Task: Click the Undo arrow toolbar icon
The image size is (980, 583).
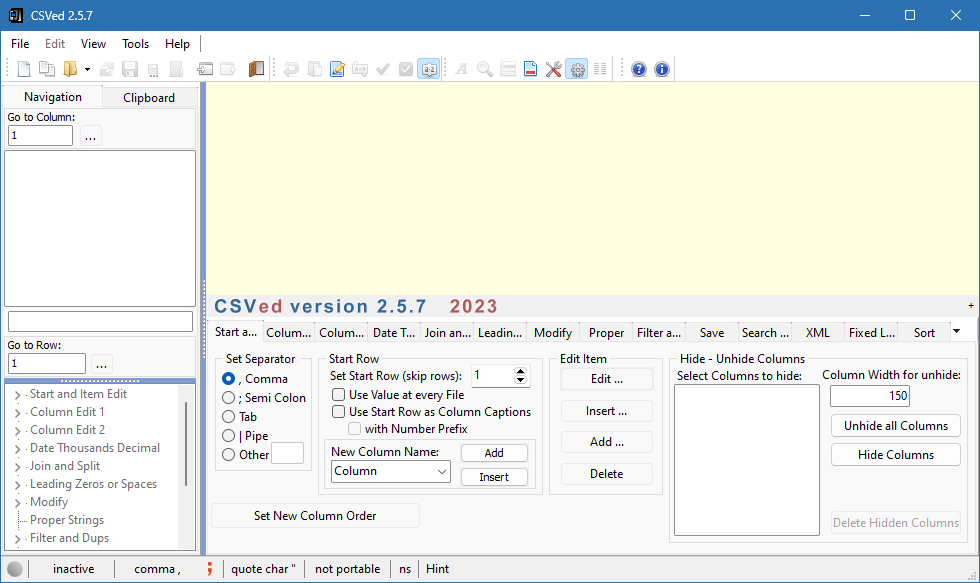Action: (291, 69)
